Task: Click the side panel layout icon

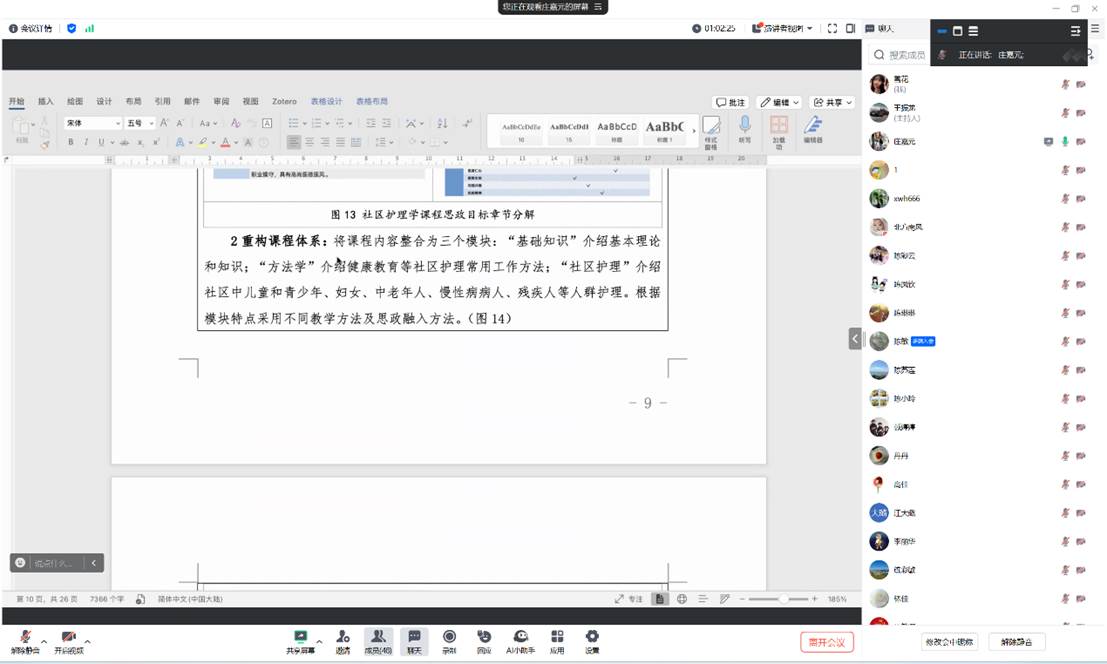Action: click(x=850, y=28)
